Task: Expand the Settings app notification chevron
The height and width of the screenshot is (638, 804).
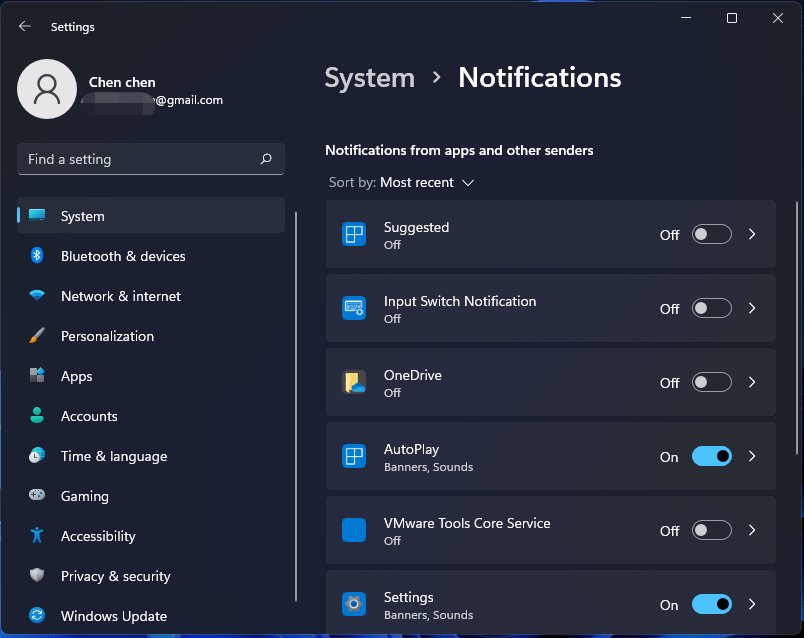Action: (752, 605)
